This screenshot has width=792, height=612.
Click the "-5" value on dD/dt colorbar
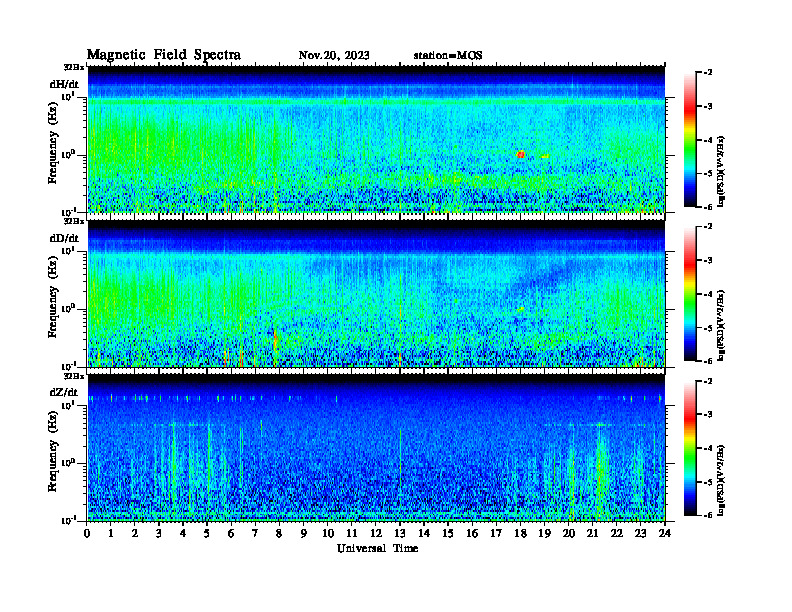(708, 328)
